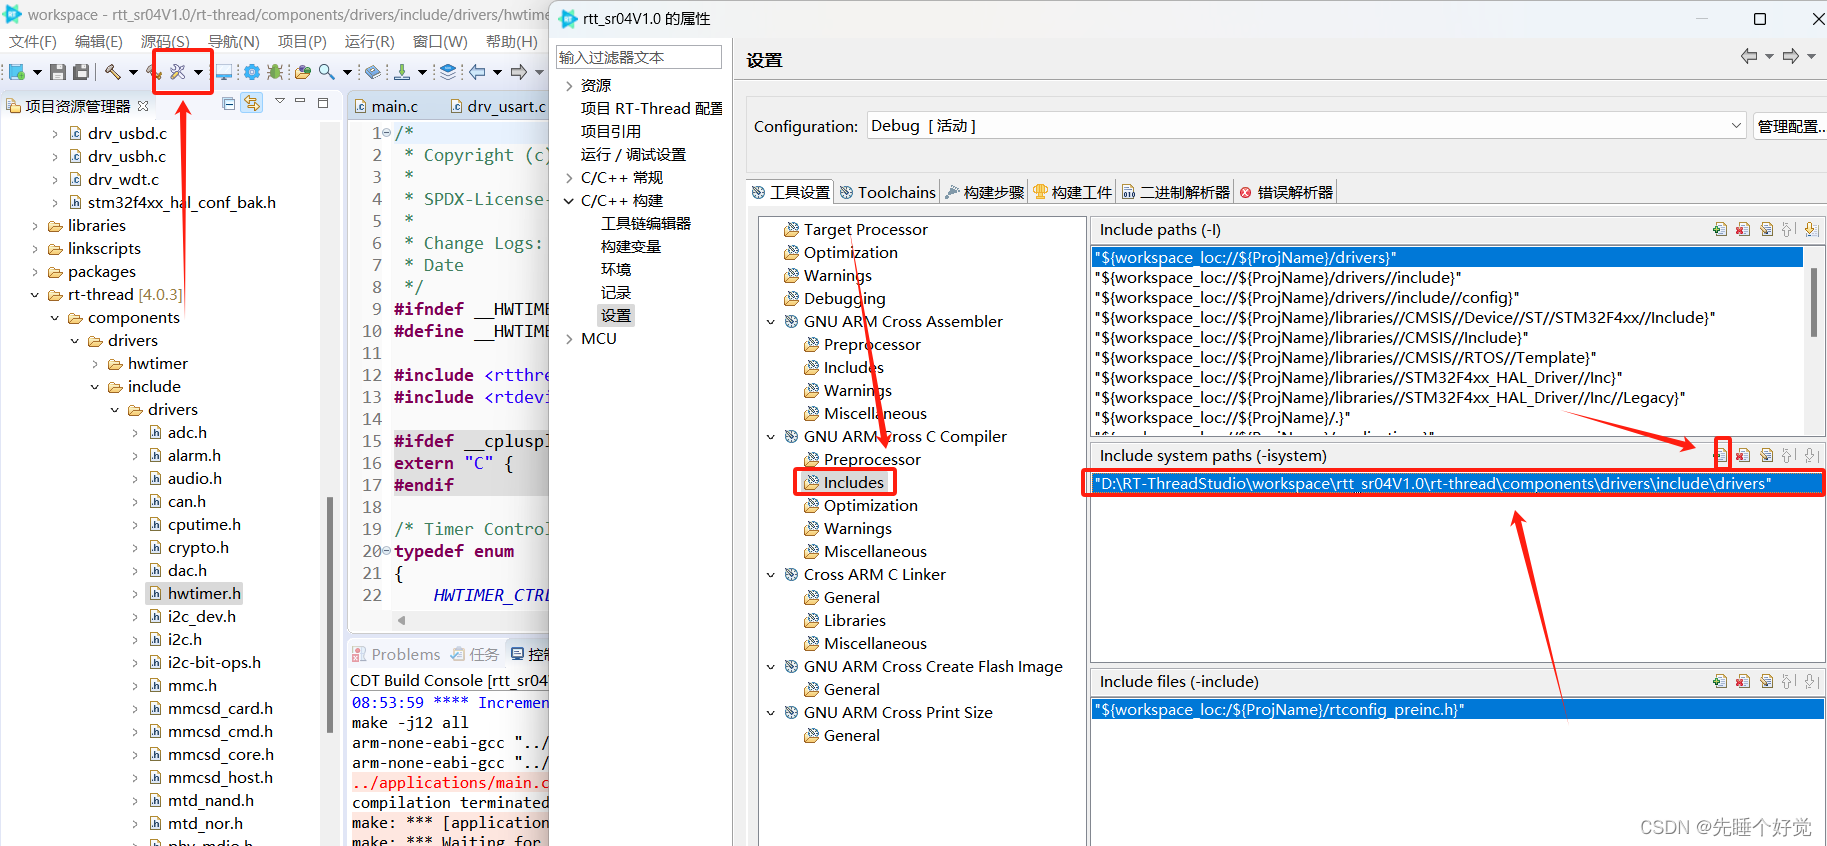Image resolution: width=1827 pixels, height=846 pixels.
Task: Collapse the rt-thread folder in project explorer
Action: 35,295
